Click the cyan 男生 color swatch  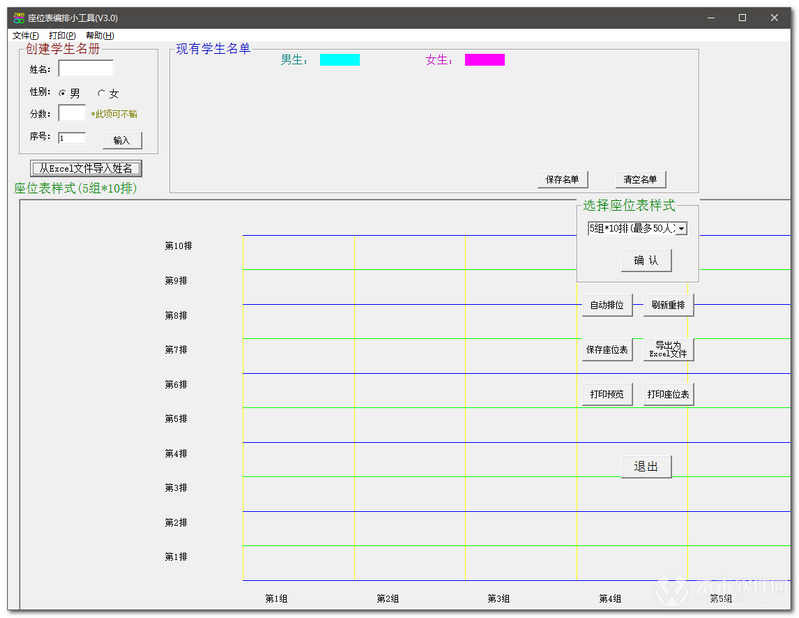[339, 60]
